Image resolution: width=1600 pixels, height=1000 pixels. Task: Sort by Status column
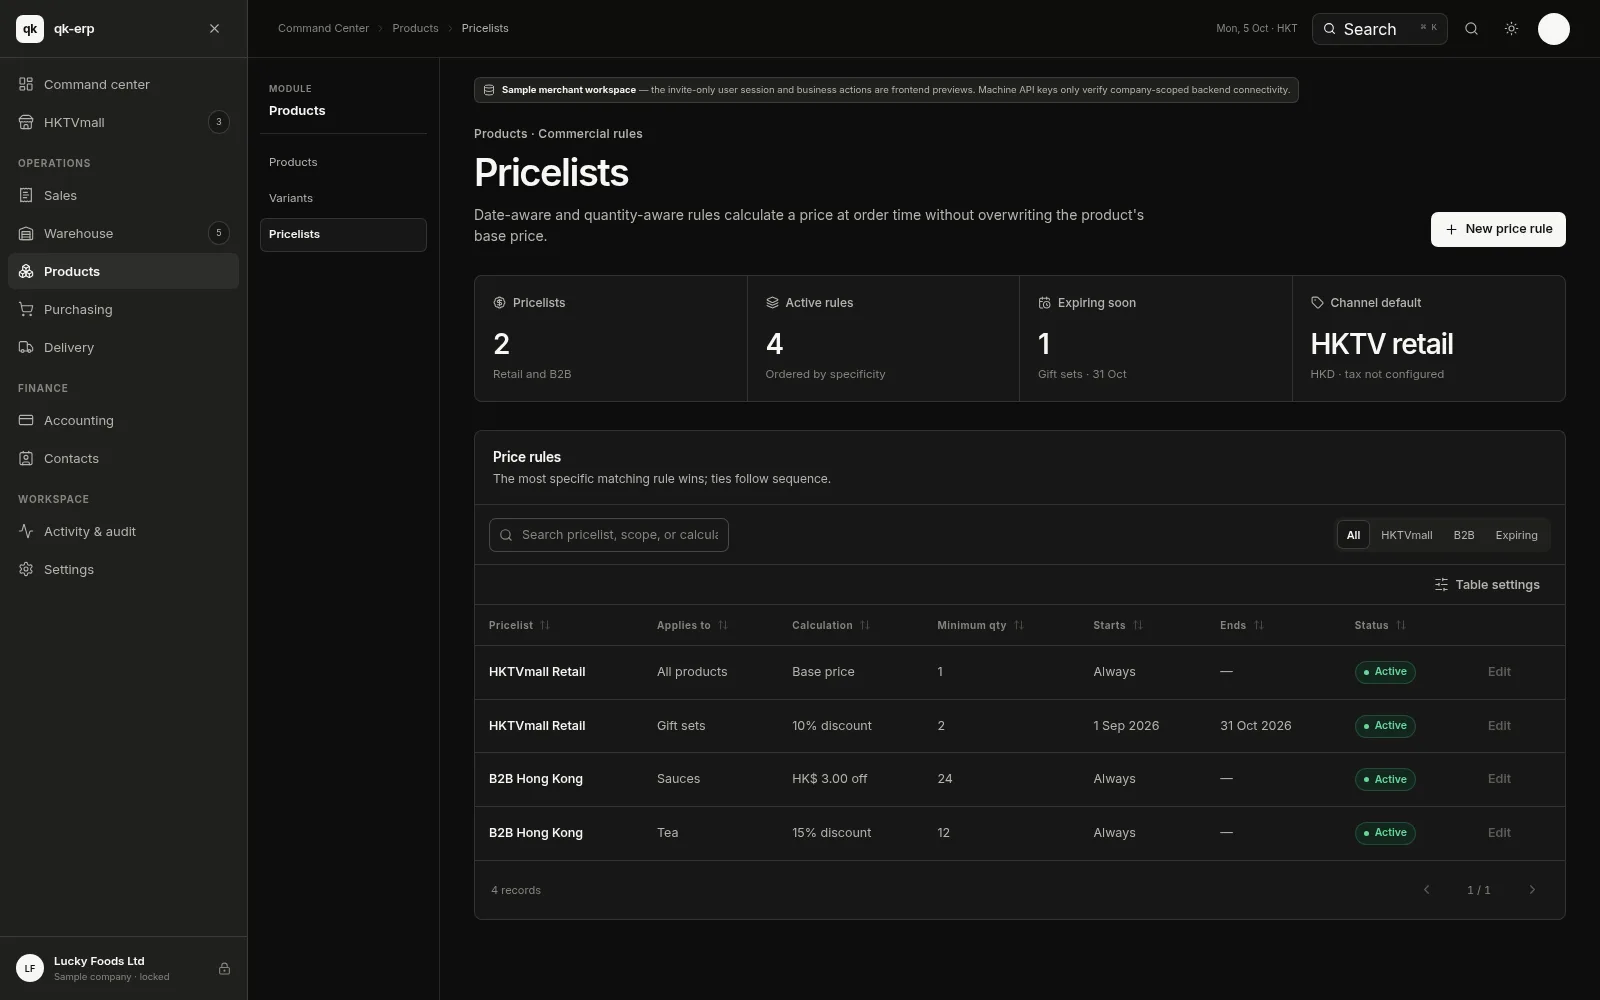(x=1380, y=625)
